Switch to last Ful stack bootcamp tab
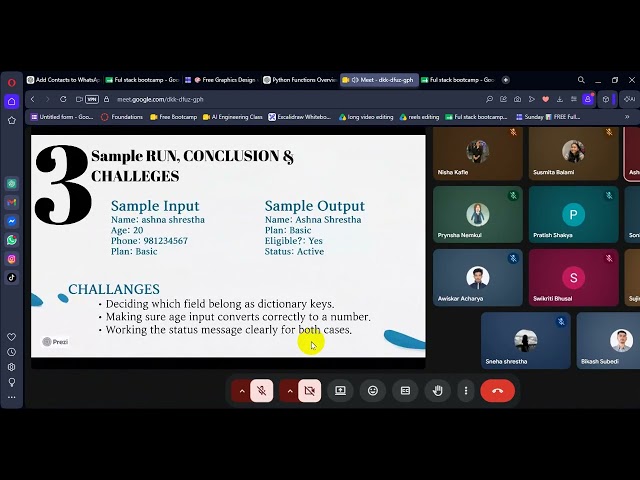The width and height of the screenshot is (640, 480). click(x=458, y=80)
